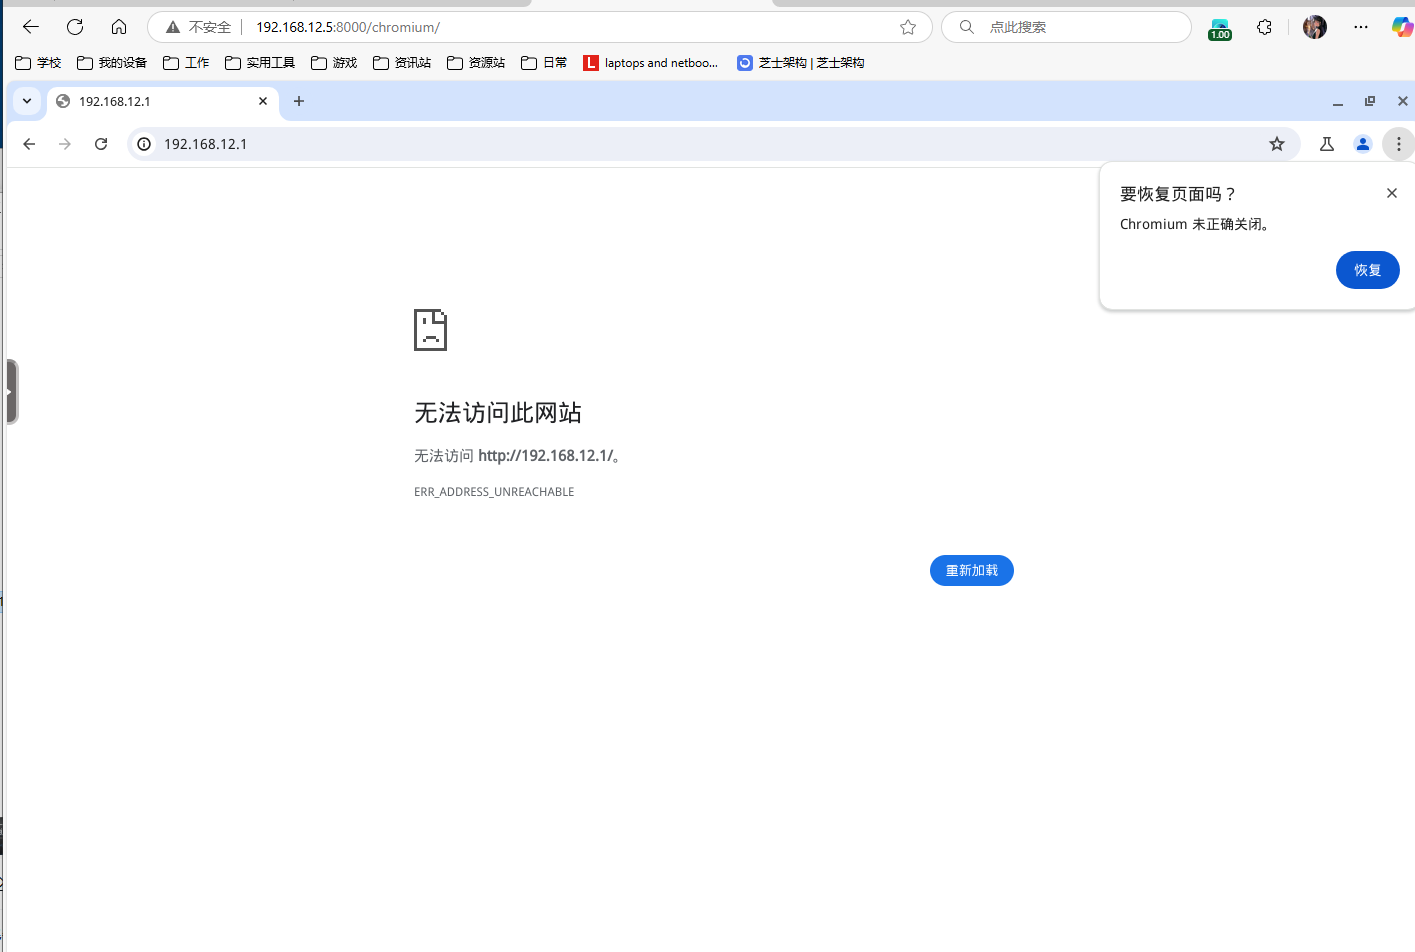Click the outer browser URL 192.168.12.5:8000/chromium/

pos(348,27)
